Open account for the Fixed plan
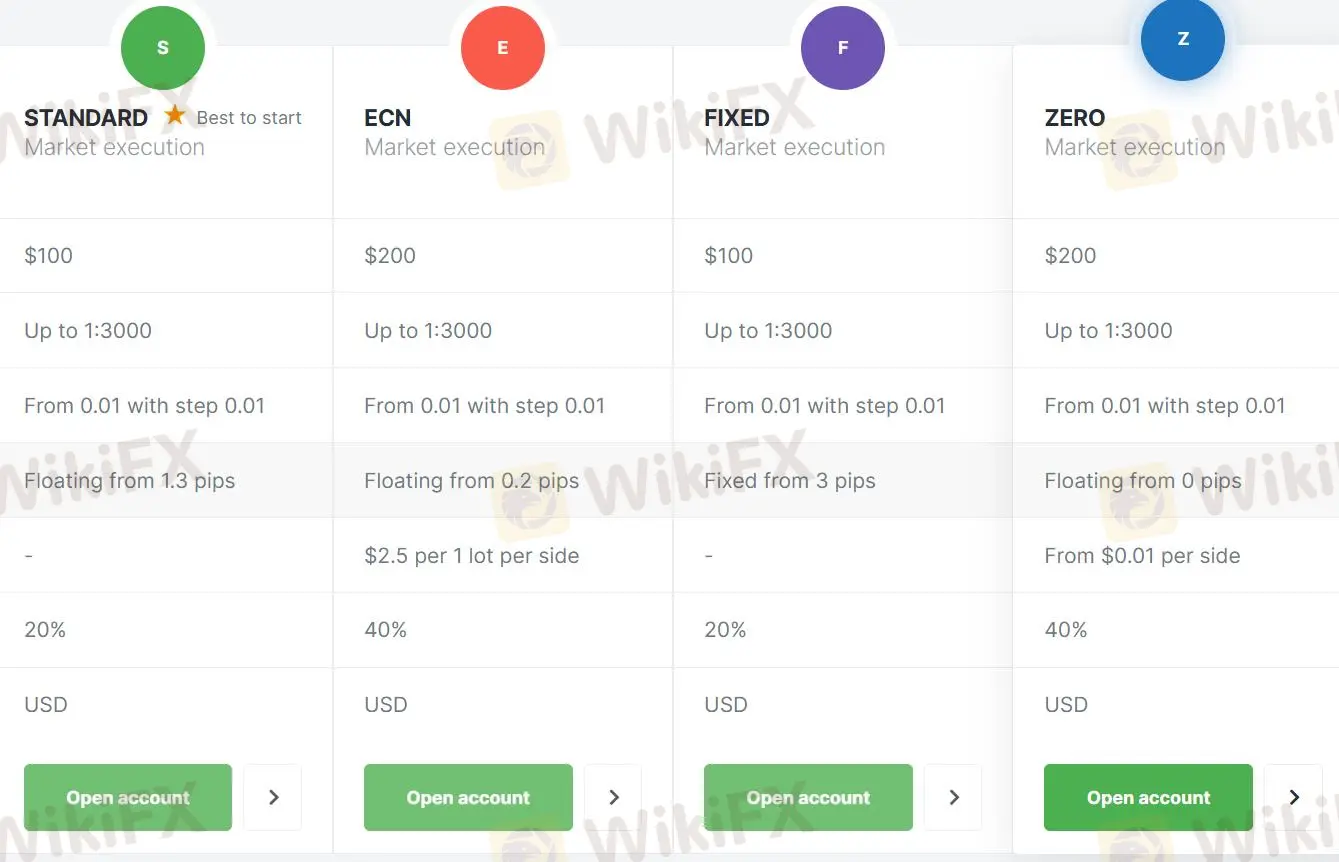This screenshot has height=862, width=1339. (x=808, y=797)
